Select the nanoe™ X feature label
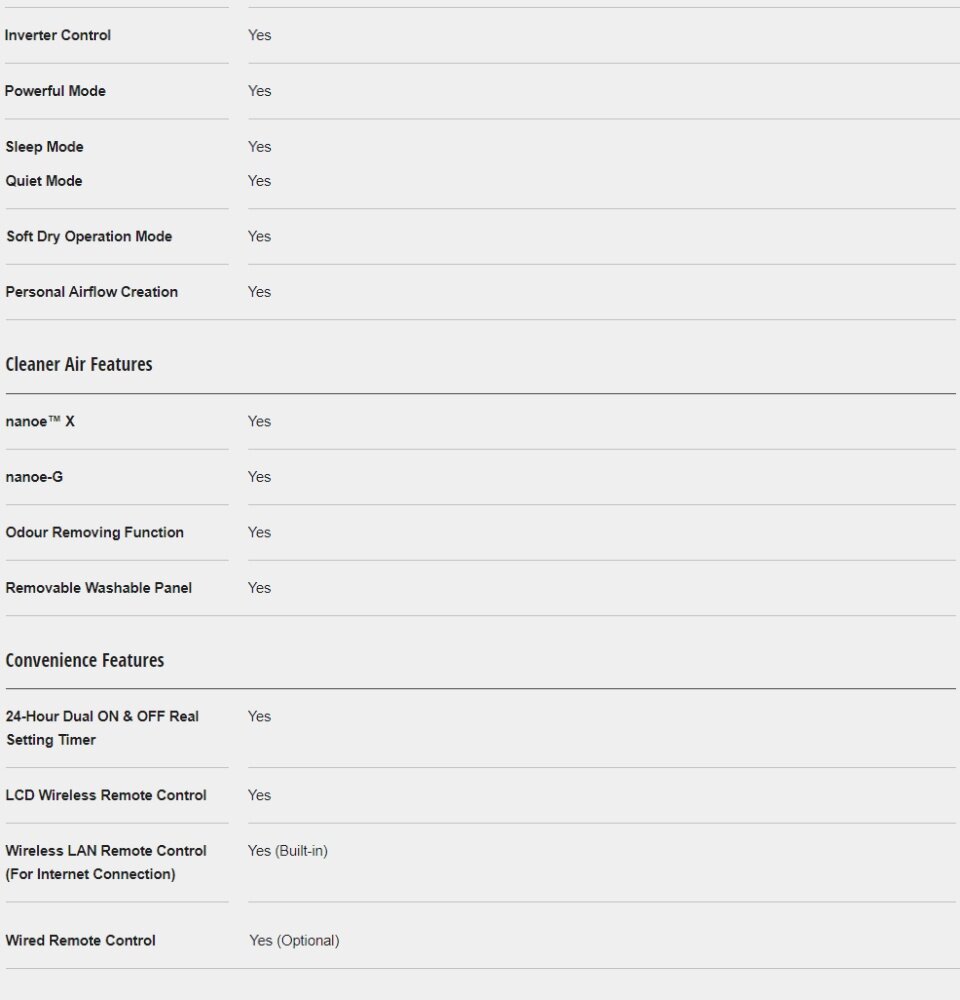 tap(40, 421)
